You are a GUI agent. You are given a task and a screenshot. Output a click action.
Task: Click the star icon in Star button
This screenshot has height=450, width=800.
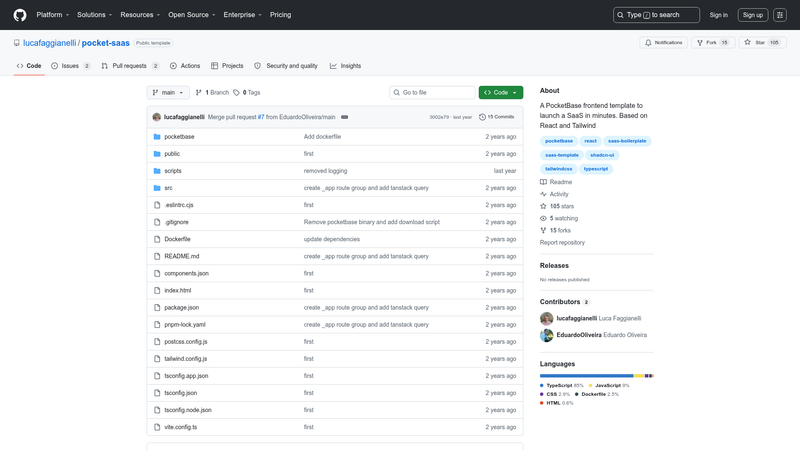[747, 42]
